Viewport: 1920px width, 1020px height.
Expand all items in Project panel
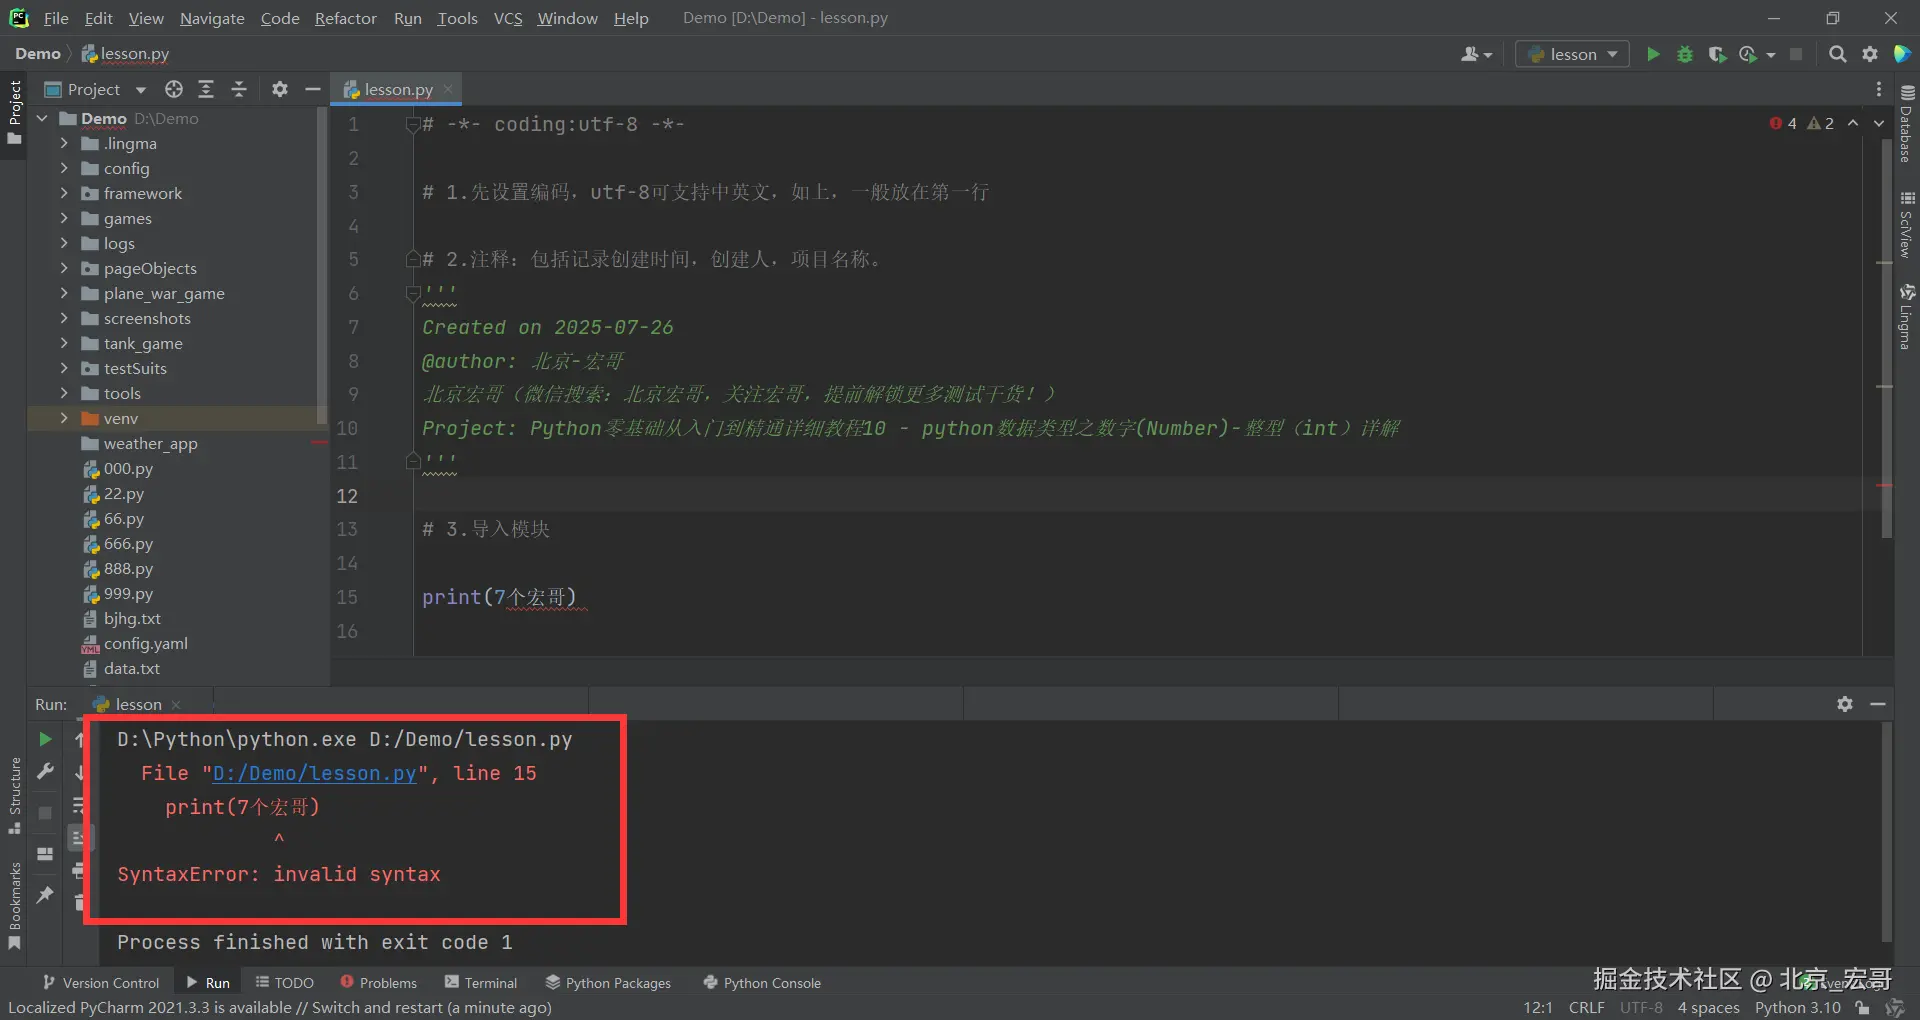click(206, 89)
